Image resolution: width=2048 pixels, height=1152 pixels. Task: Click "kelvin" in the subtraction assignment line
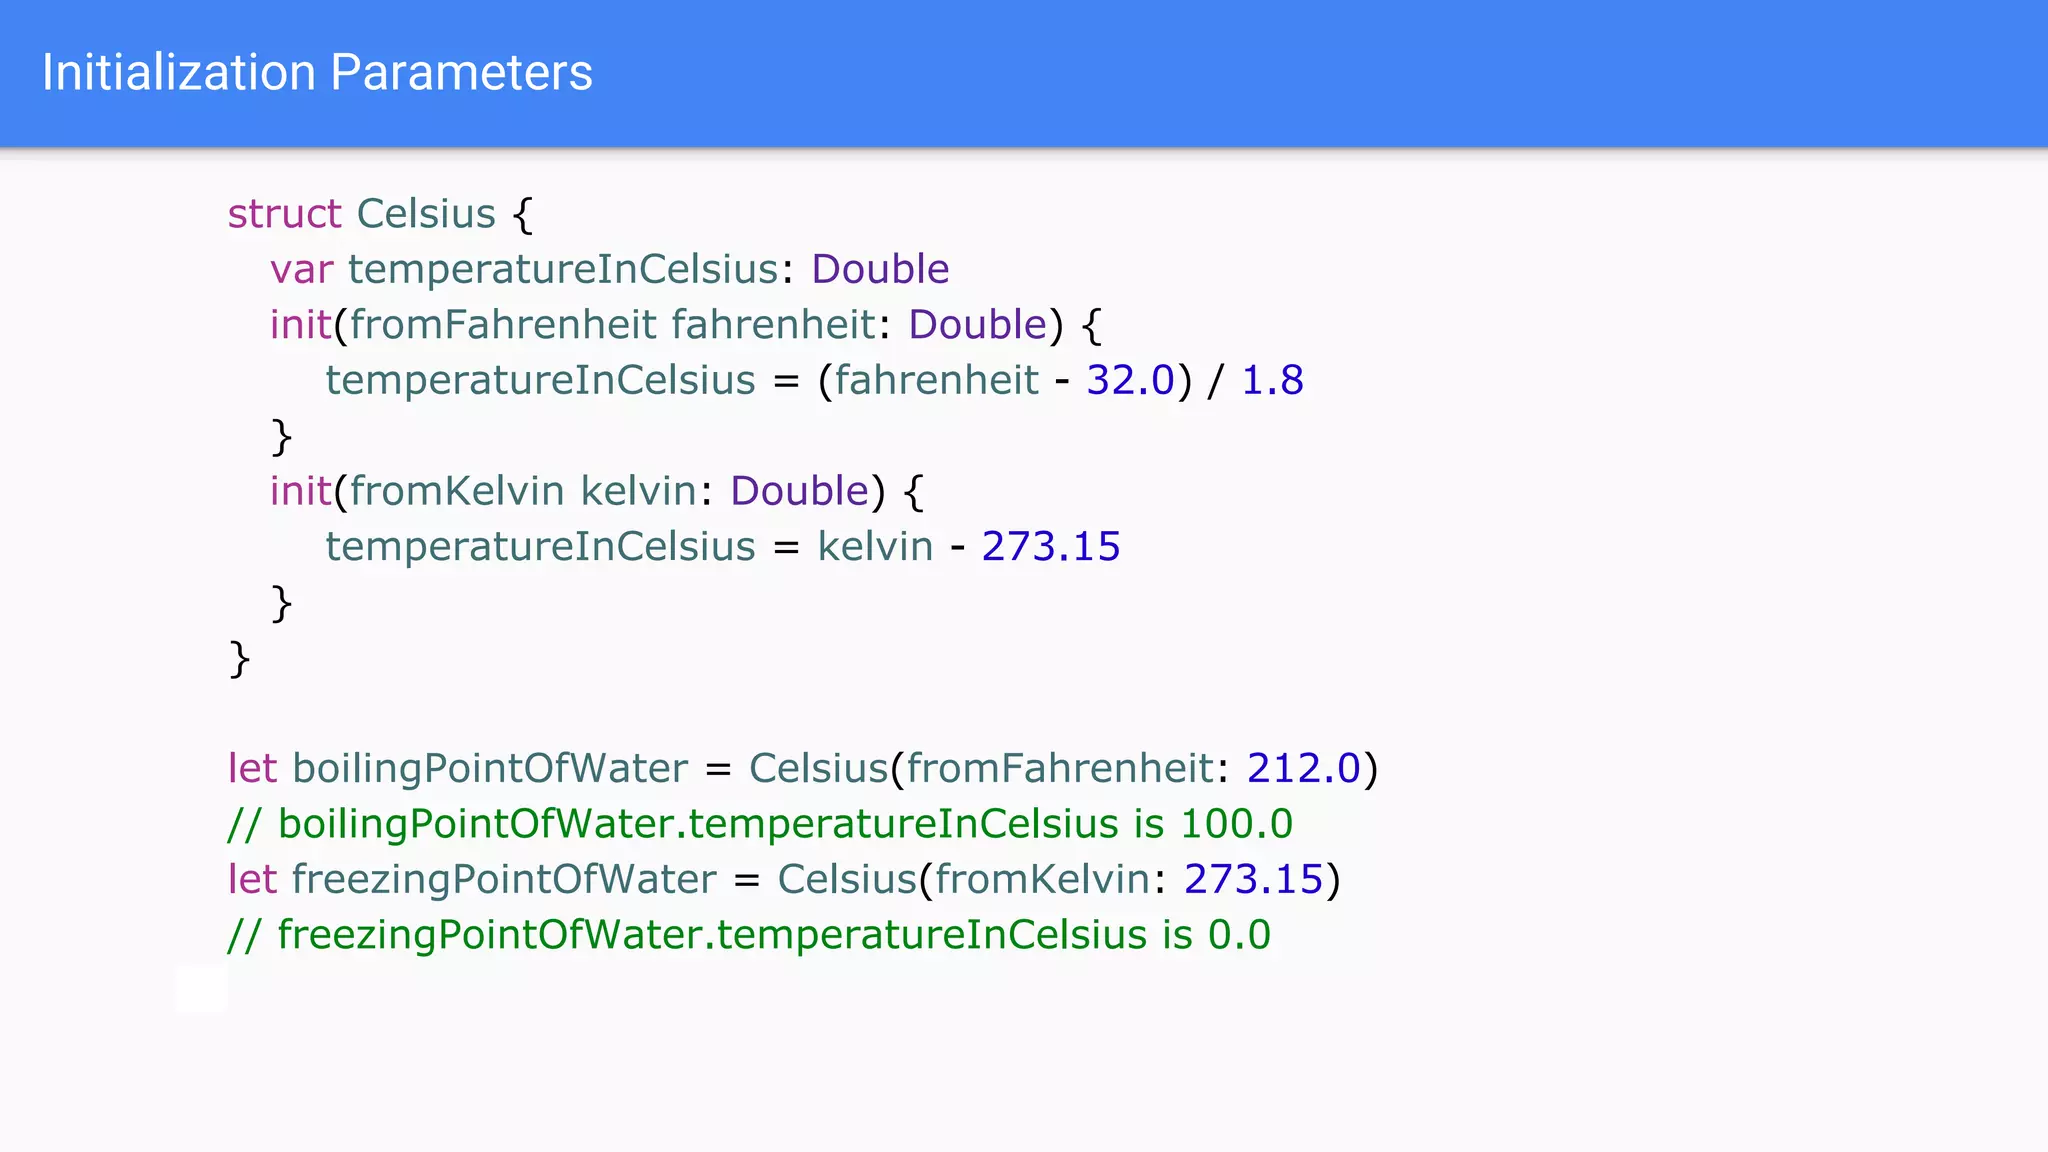point(875,547)
